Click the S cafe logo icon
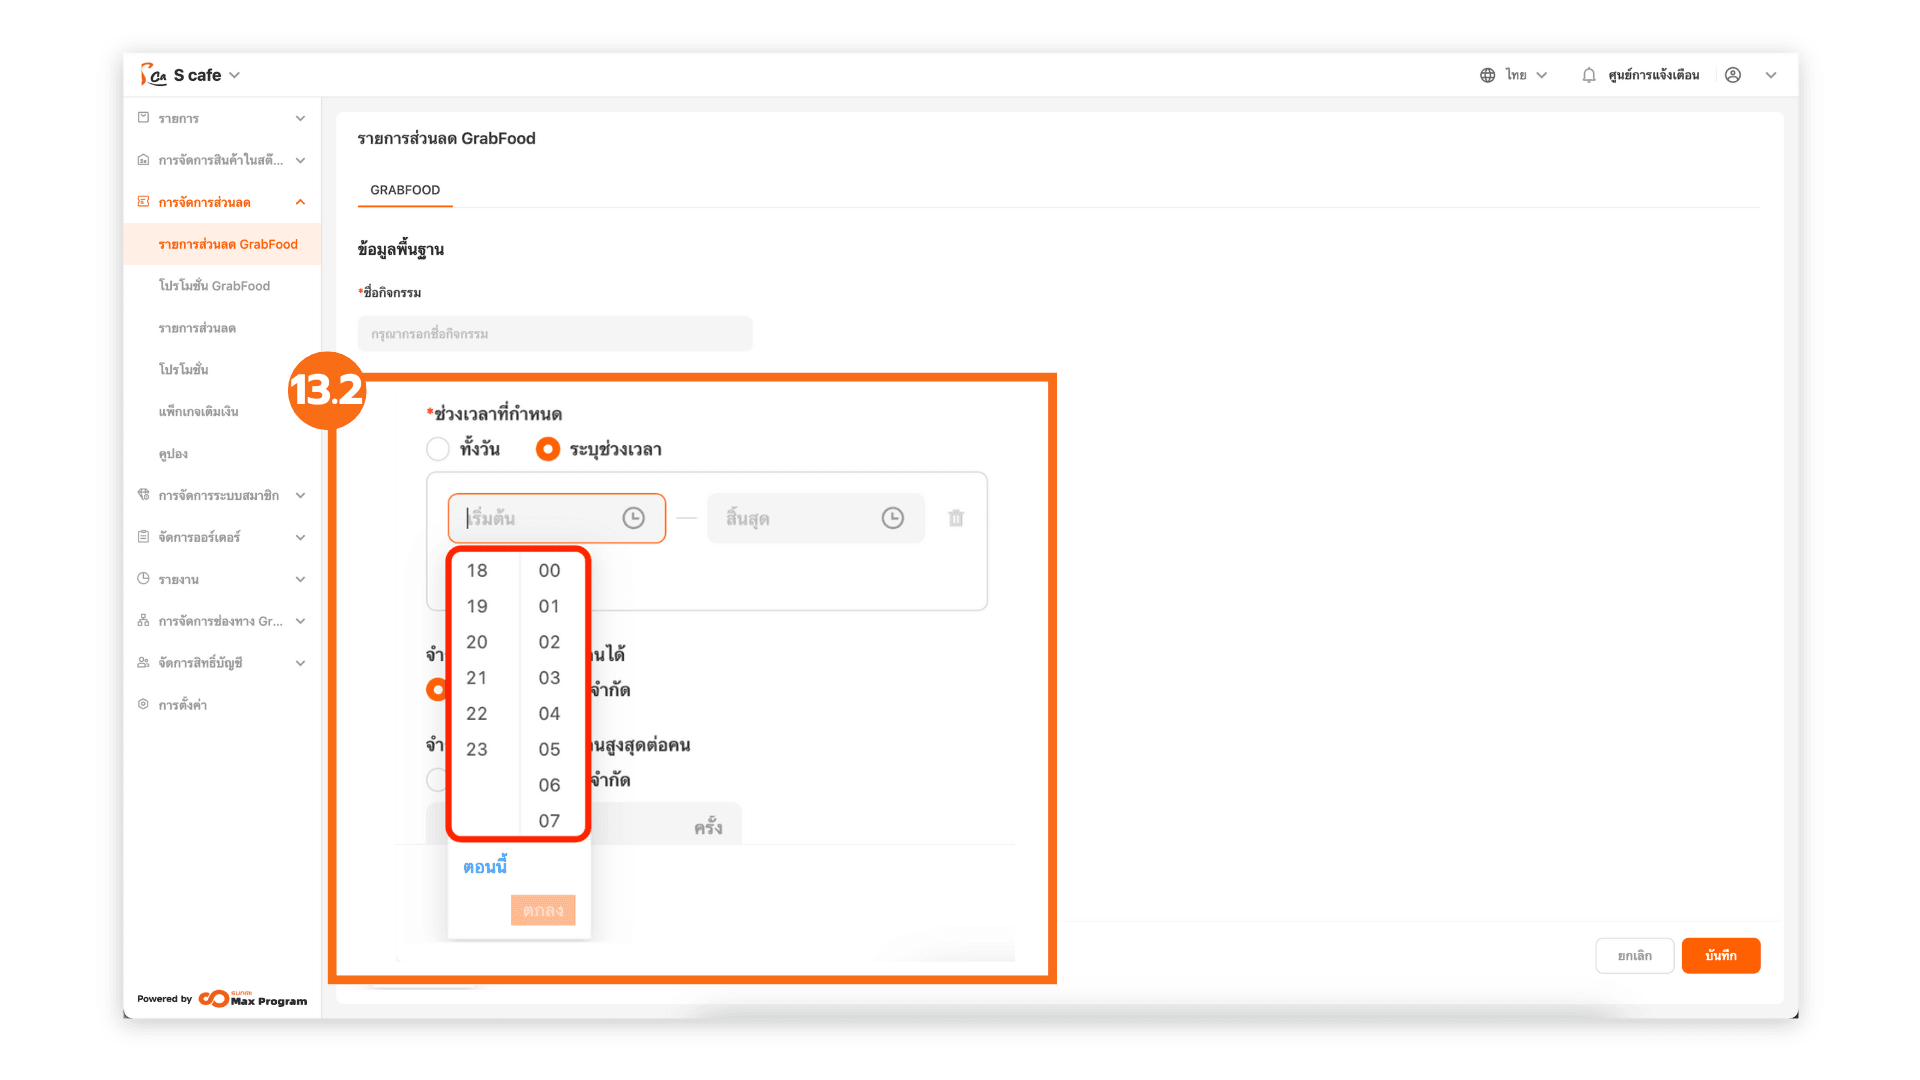Viewport: 1920px width, 1080px height. coord(153,75)
